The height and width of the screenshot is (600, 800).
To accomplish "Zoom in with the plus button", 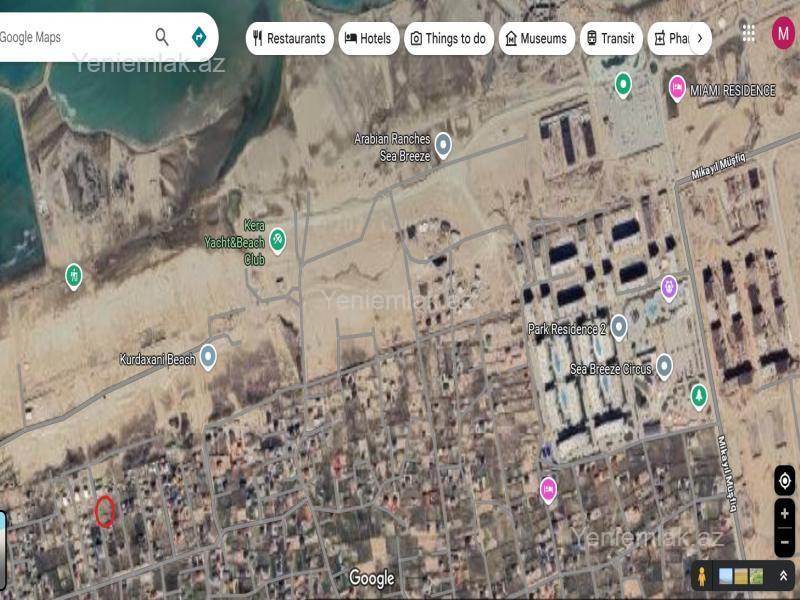I will pyautogui.click(x=784, y=514).
